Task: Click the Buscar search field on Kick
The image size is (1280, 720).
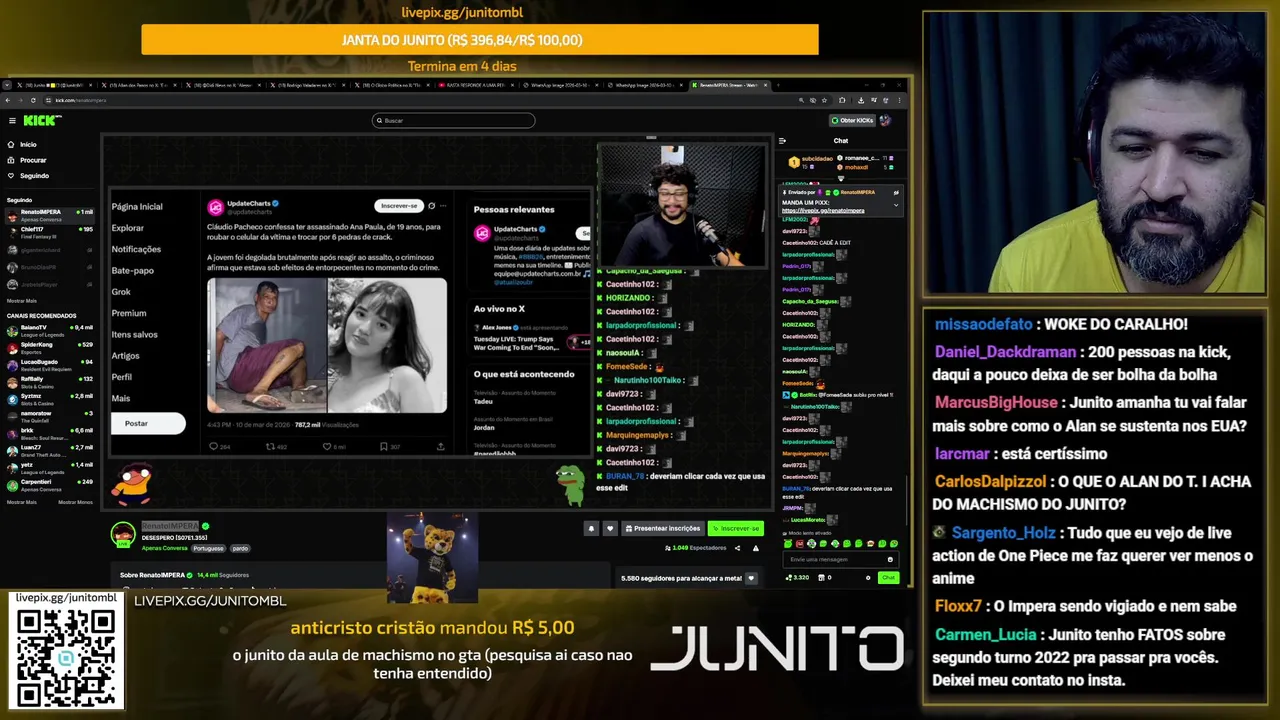Action: coord(453,120)
